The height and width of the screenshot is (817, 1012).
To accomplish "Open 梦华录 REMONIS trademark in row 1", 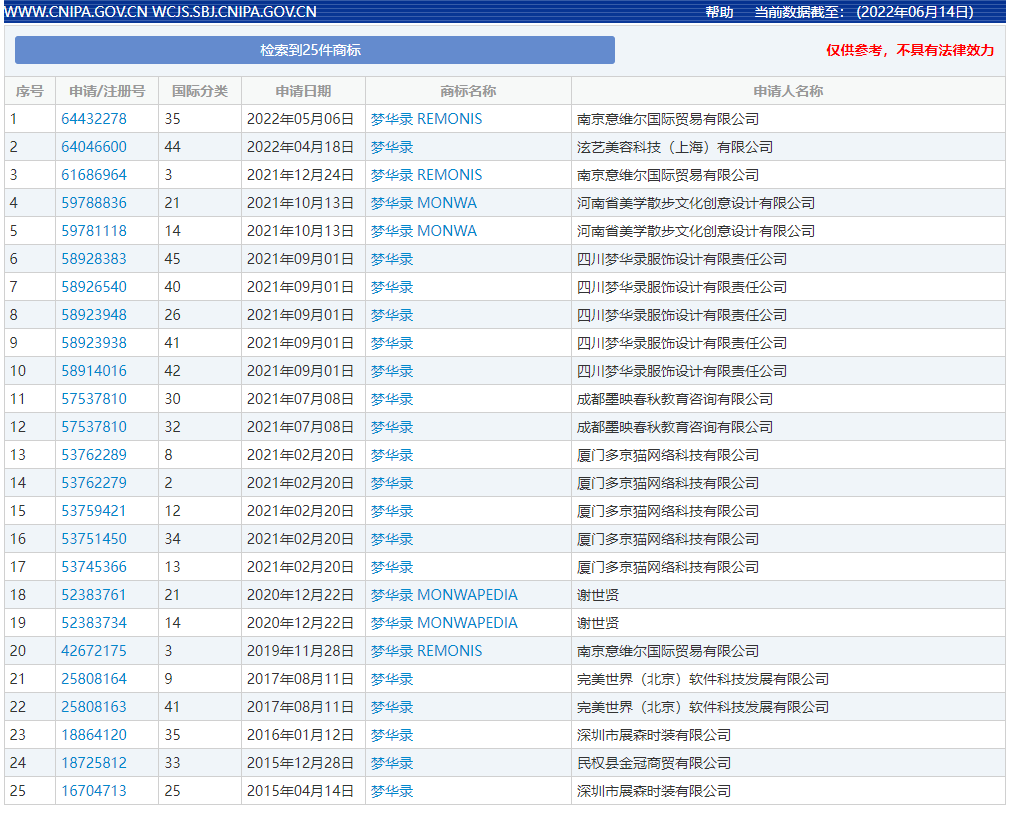I will 426,119.
